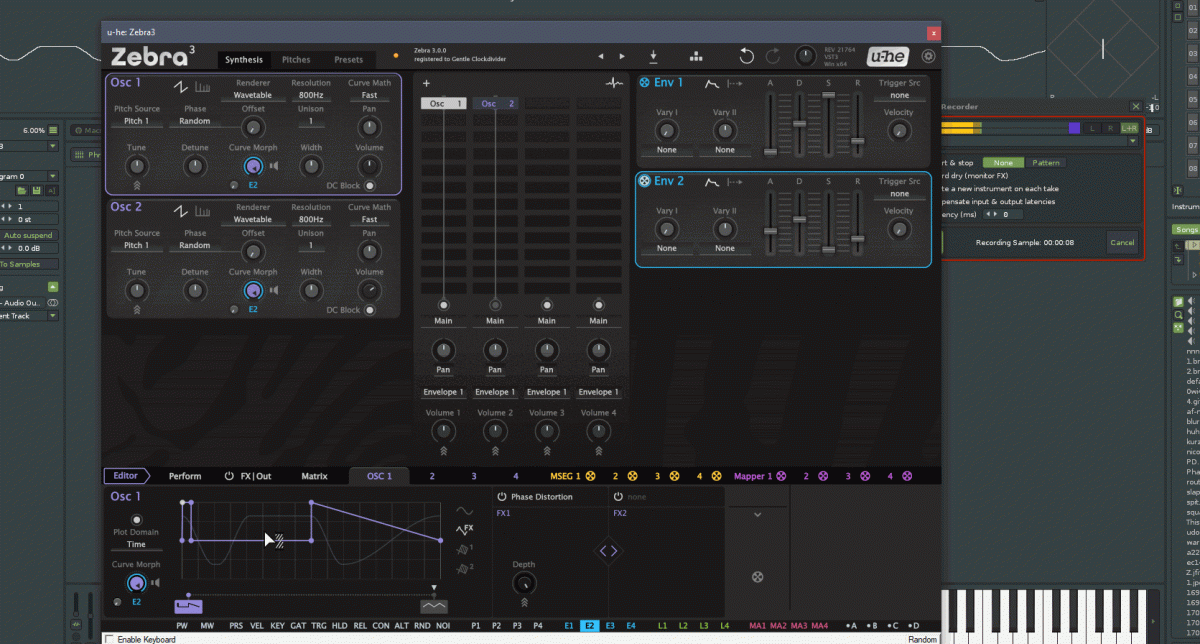
Task: Click the save preset download arrow icon
Action: [653, 57]
